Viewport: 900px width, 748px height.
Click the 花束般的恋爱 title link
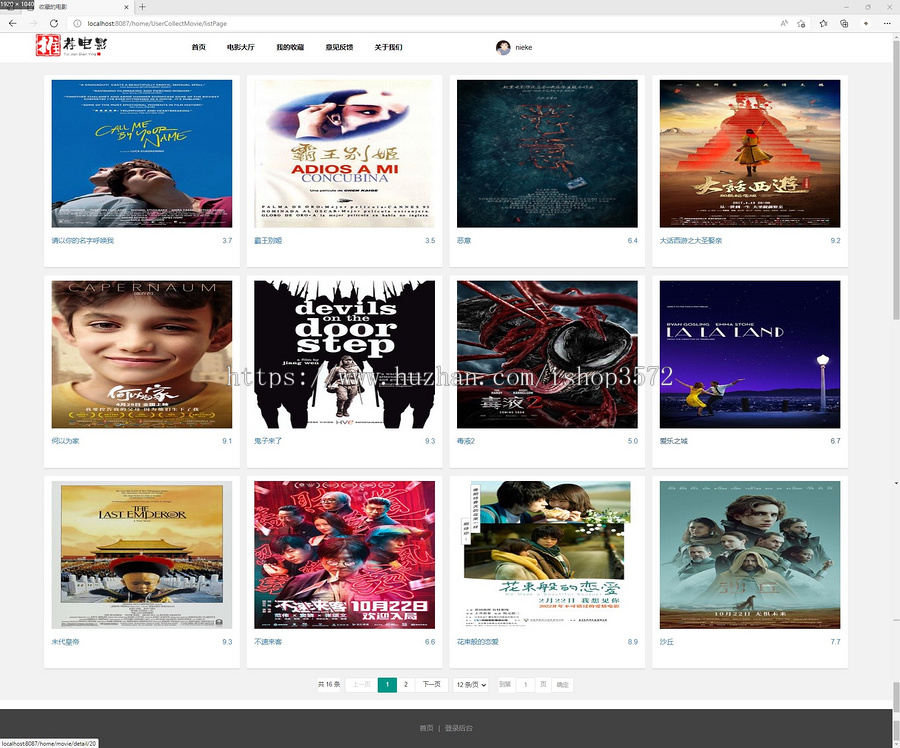(x=478, y=642)
